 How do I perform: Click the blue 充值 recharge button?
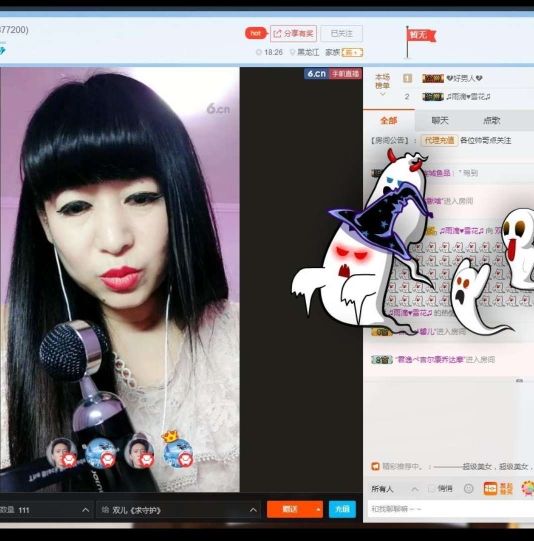[342, 509]
